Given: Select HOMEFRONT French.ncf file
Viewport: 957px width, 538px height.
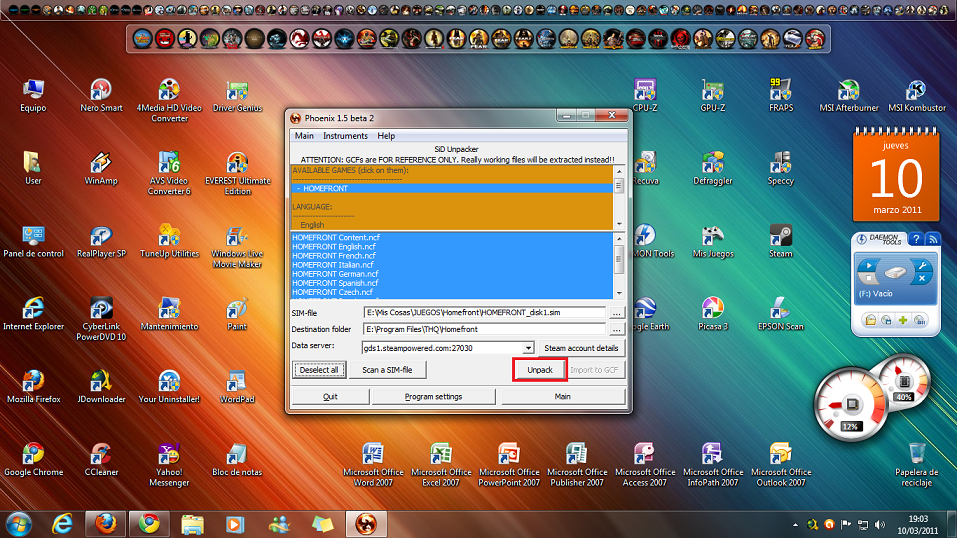Looking at the screenshot, I should (334, 256).
